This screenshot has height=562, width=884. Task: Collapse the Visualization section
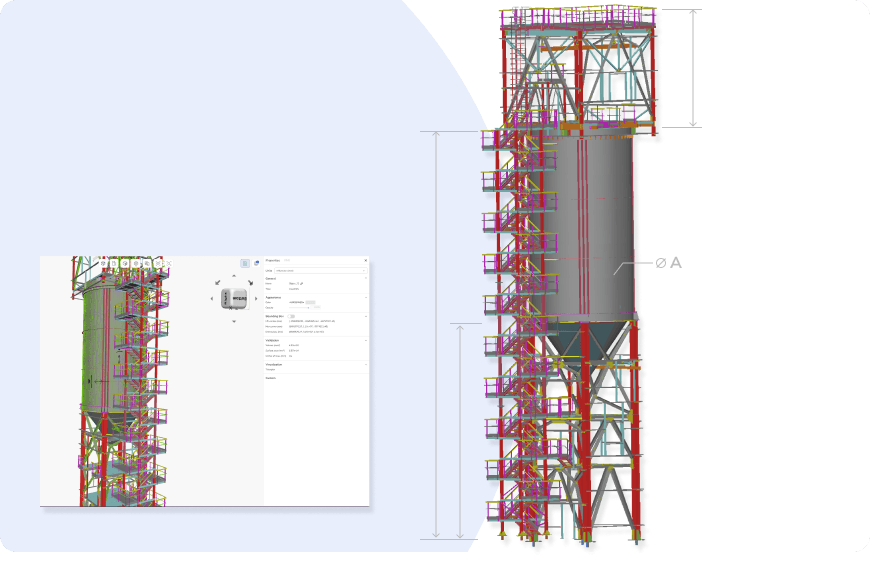pos(366,364)
